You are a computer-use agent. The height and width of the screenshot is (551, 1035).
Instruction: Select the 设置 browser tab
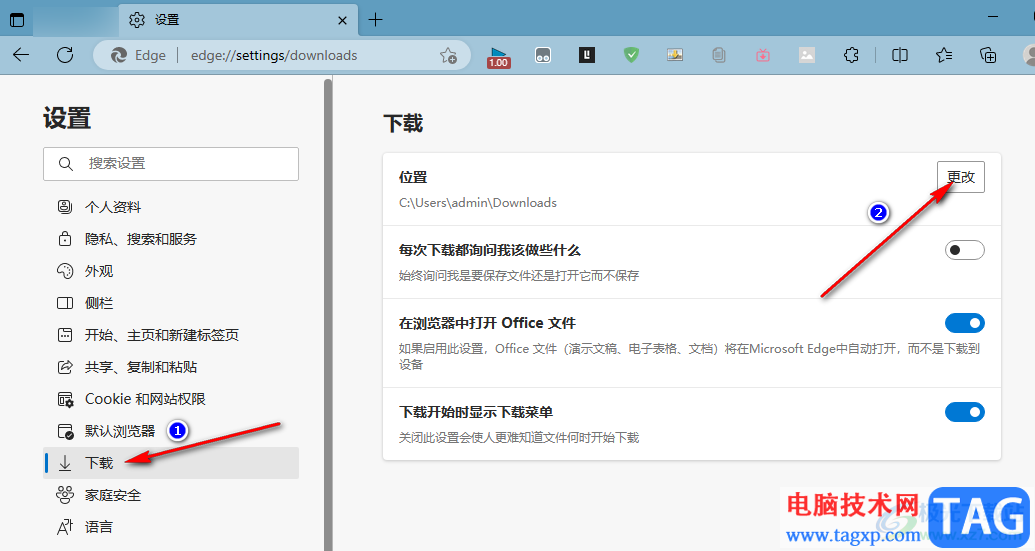click(238, 20)
